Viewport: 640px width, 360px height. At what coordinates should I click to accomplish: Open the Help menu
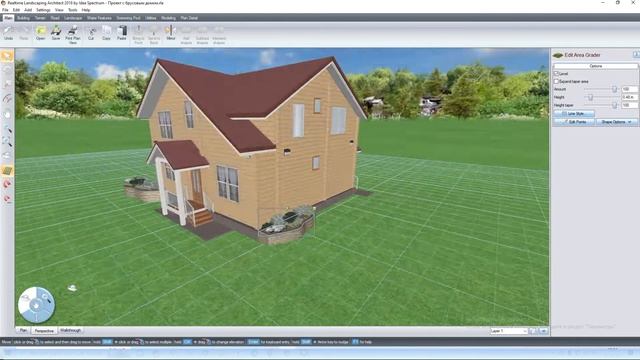[x=86, y=10]
